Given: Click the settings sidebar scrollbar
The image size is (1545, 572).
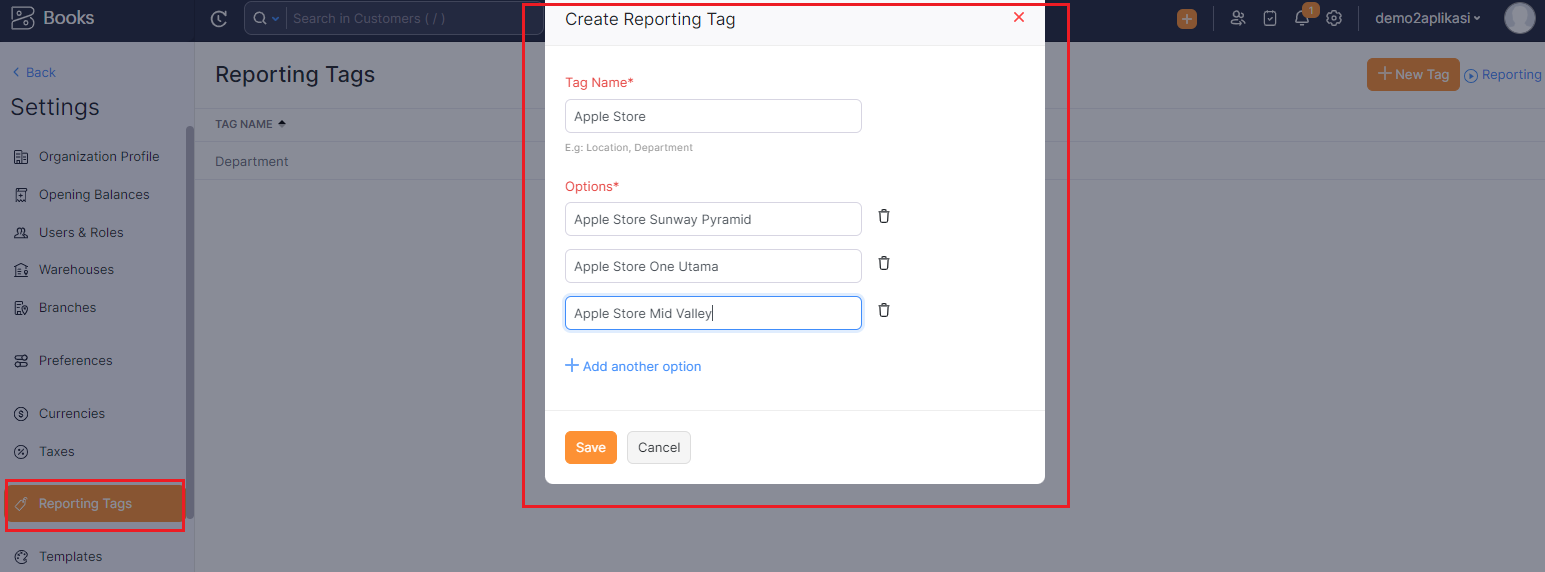Looking at the screenshot, I should 190,320.
